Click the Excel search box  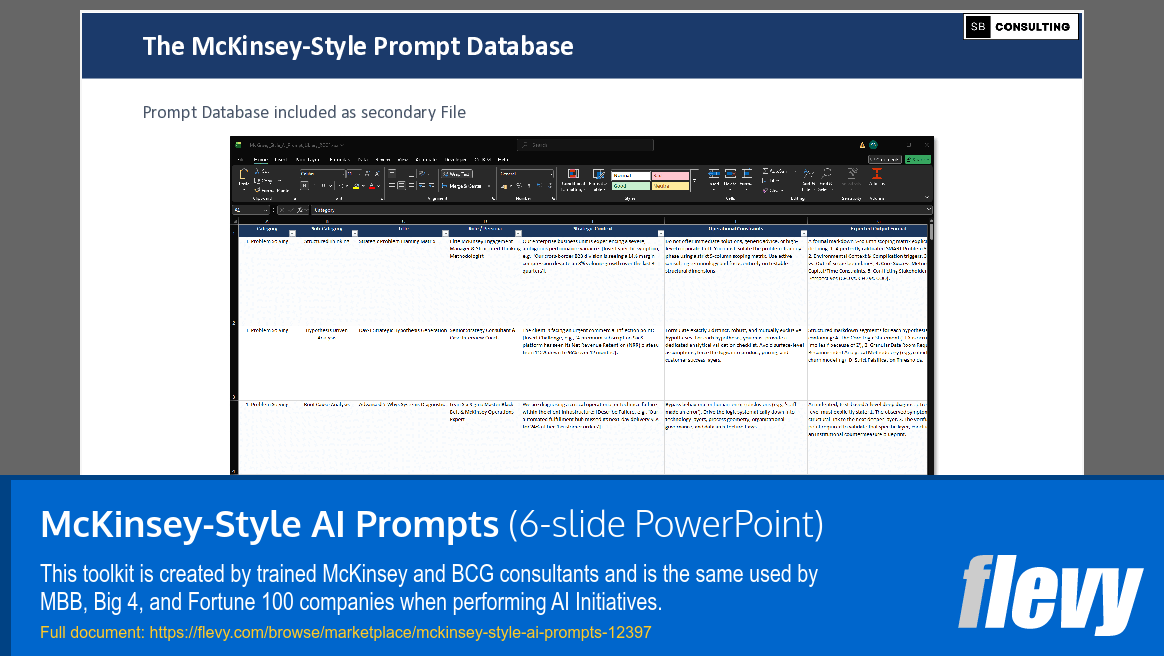(585, 145)
